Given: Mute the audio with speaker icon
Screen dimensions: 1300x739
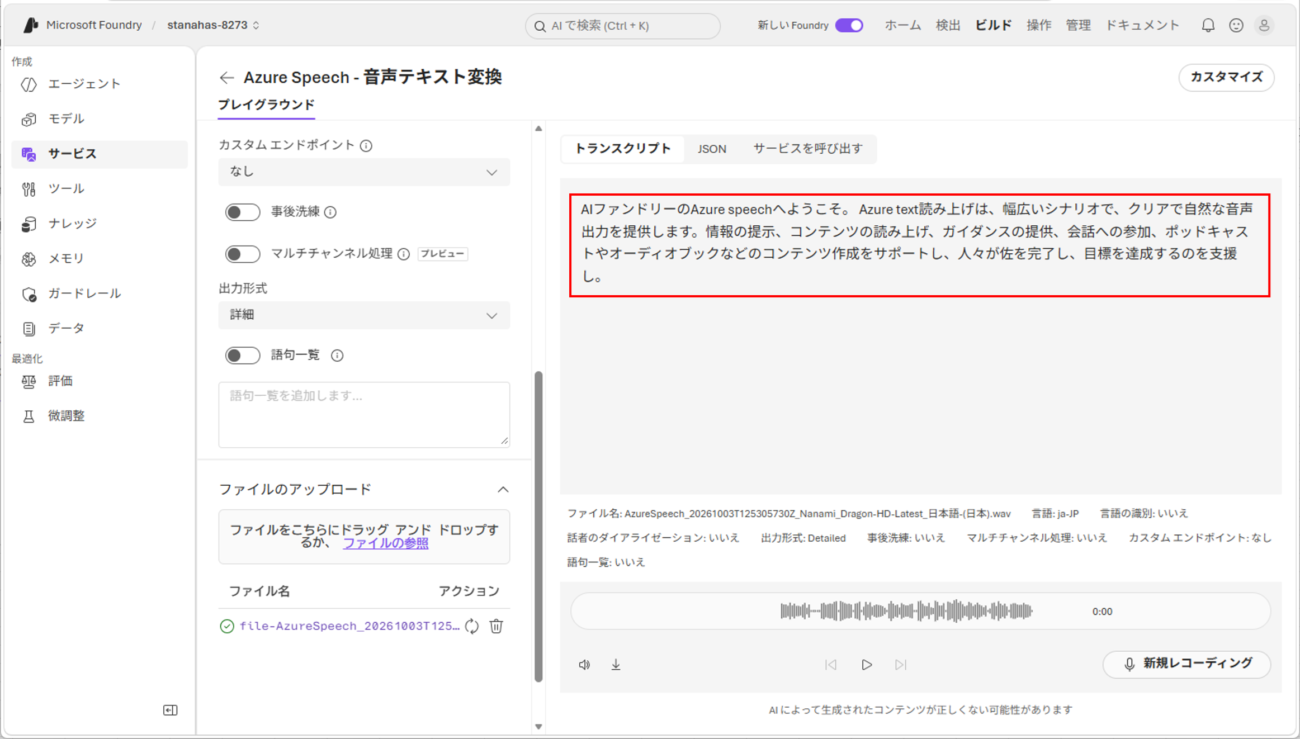Looking at the screenshot, I should coord(585,664).
